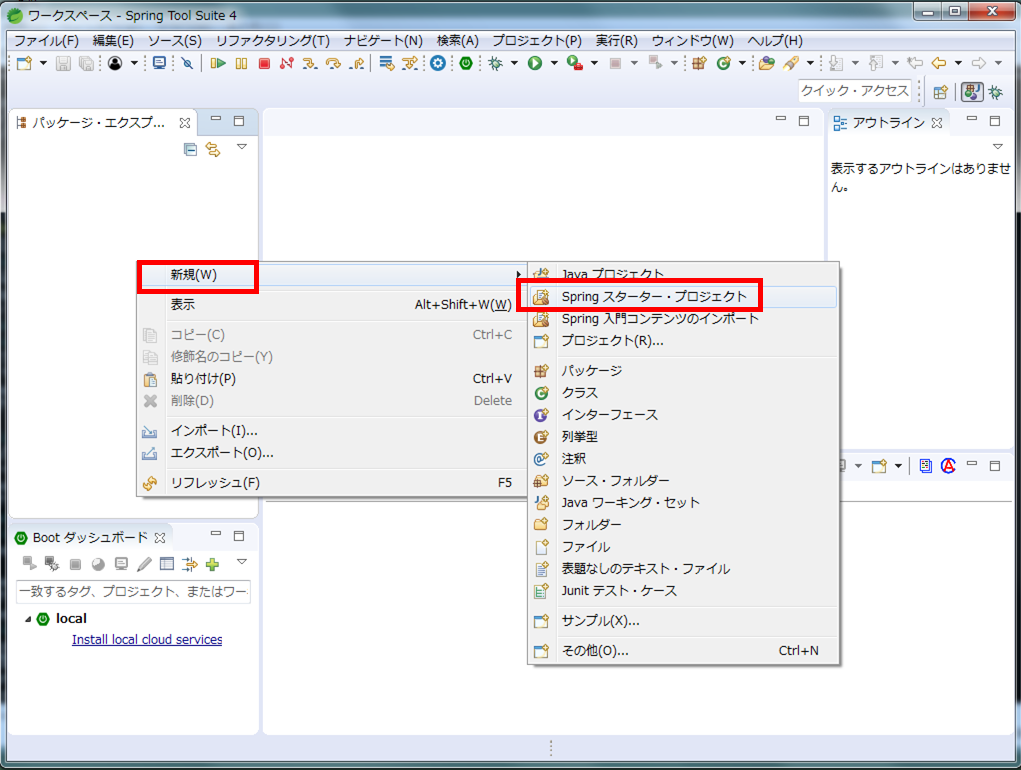1021x770 pixels.
Task: Toggle the Java perspective button at top right
Action: [971, 91]
